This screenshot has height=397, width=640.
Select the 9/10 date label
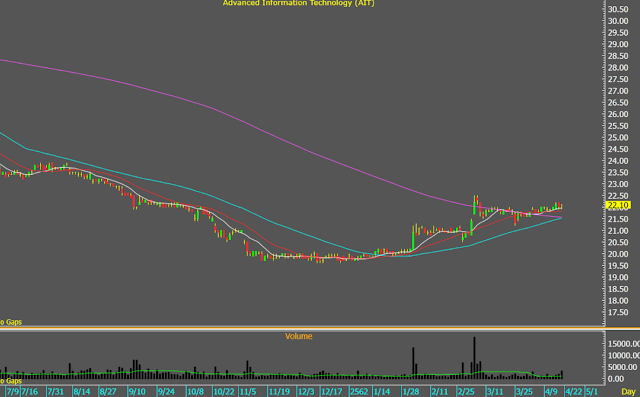pyautogui.click(x=137, y=392)
